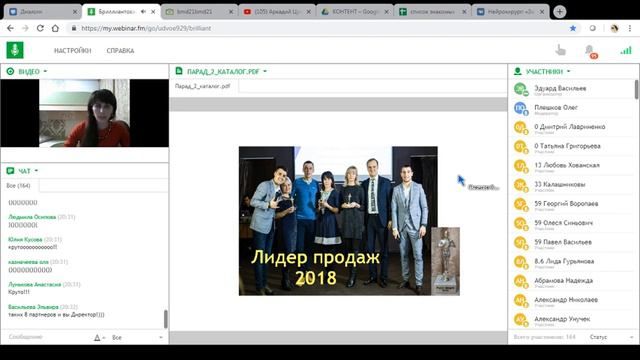The image size is (640, 360).
Task: Click the ВИДЕО panel camera icon
Action: (x=10, y=71)
